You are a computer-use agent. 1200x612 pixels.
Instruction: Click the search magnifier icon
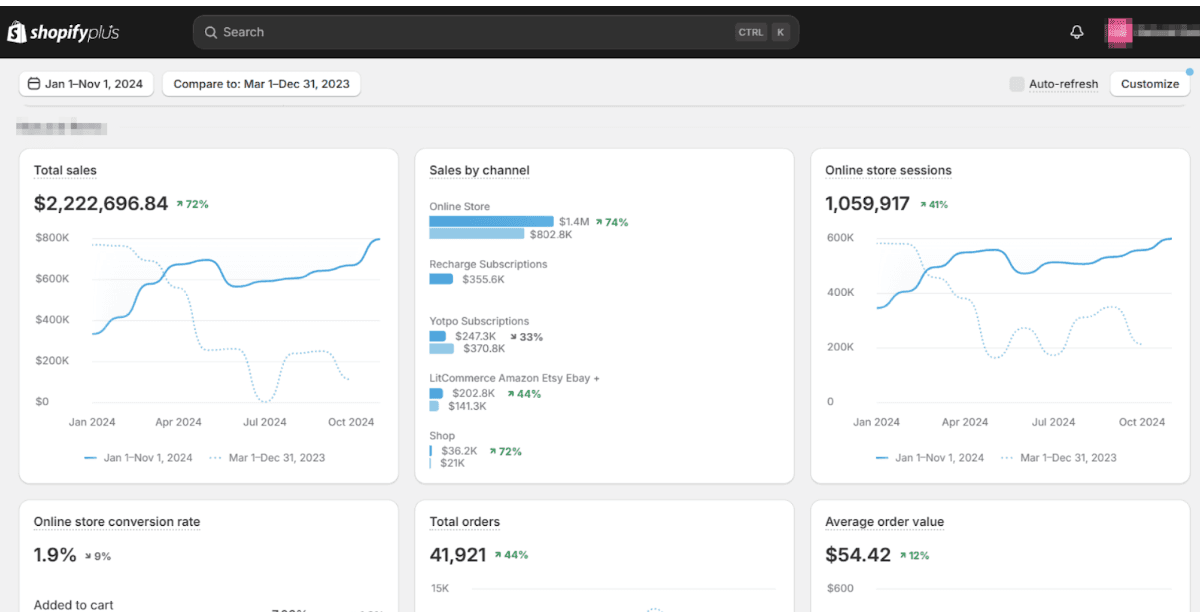pyautogui.click(x=211, y=32)
